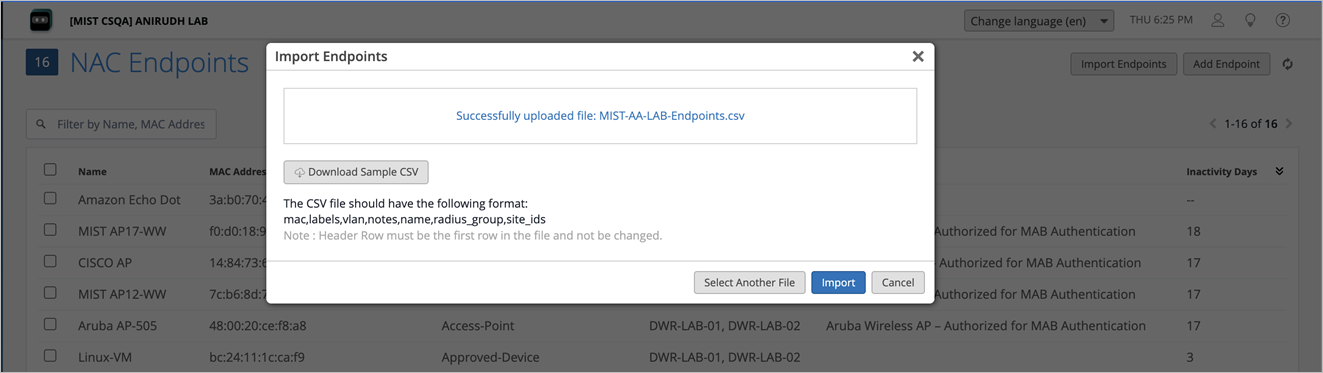Open the lightbulb insights icon
This screenshot has width=1323, height=373.
(x=1250, y=20)
